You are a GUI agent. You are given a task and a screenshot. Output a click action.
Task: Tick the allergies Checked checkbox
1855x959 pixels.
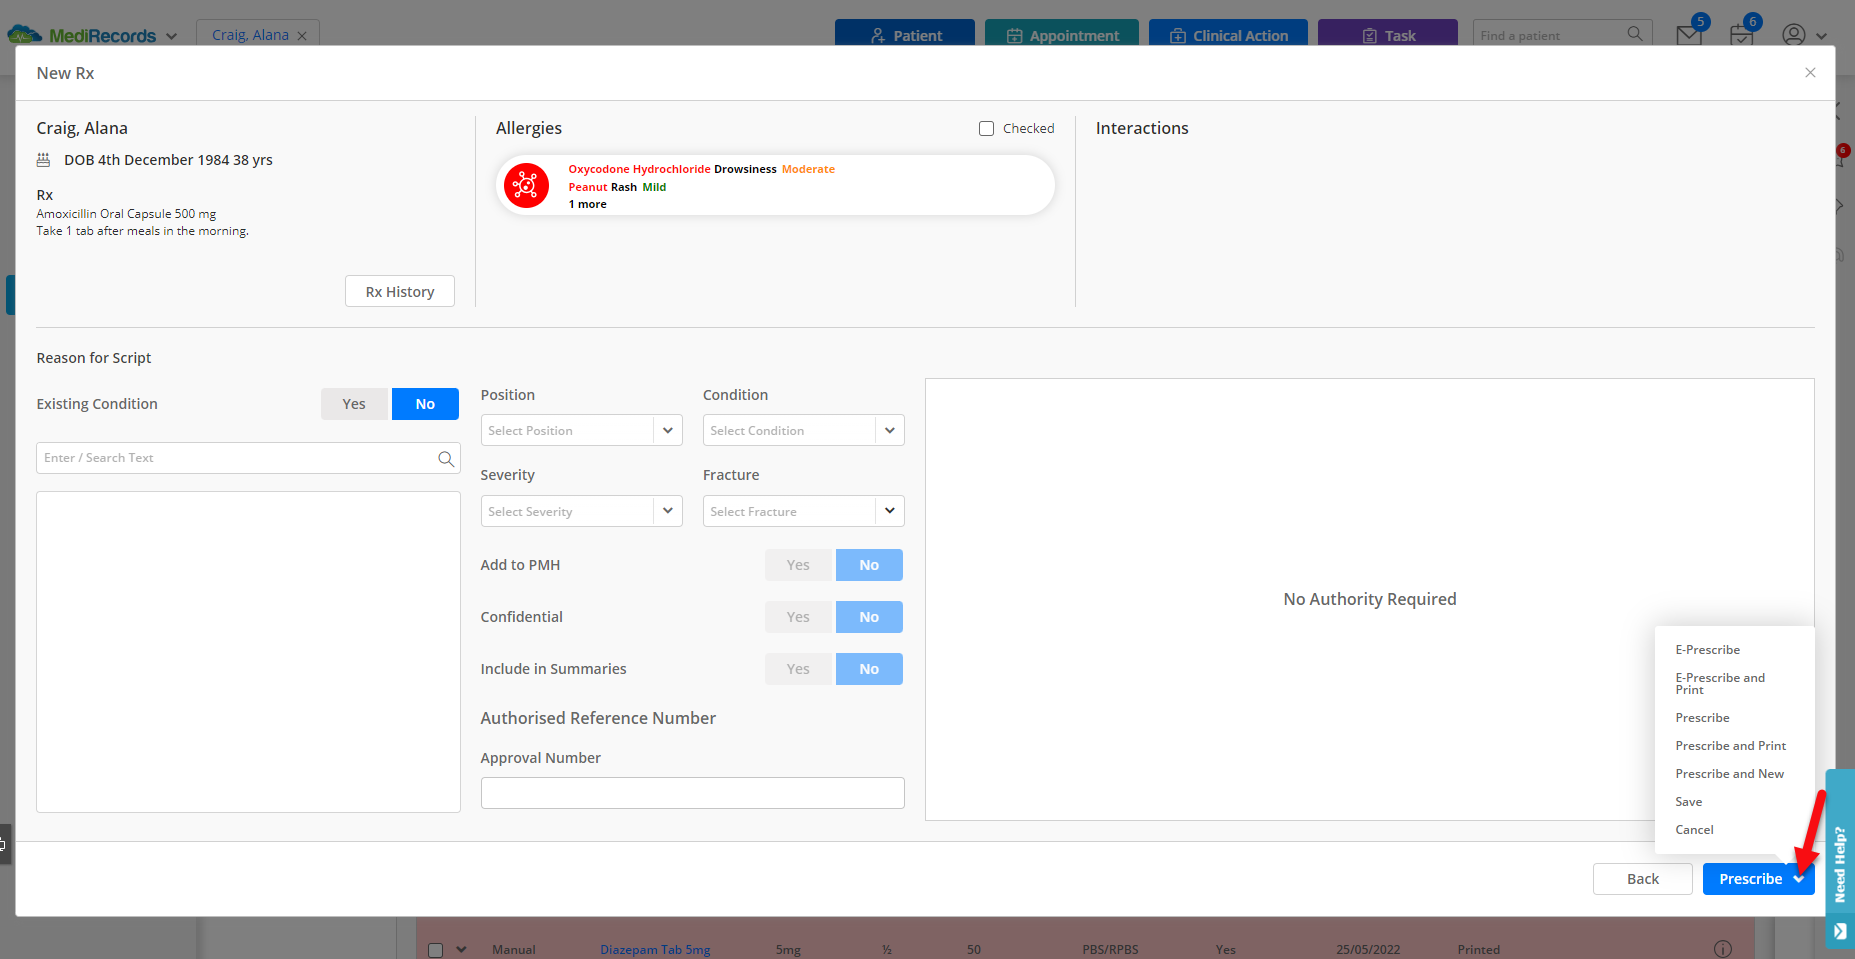[x=986, y=129]
